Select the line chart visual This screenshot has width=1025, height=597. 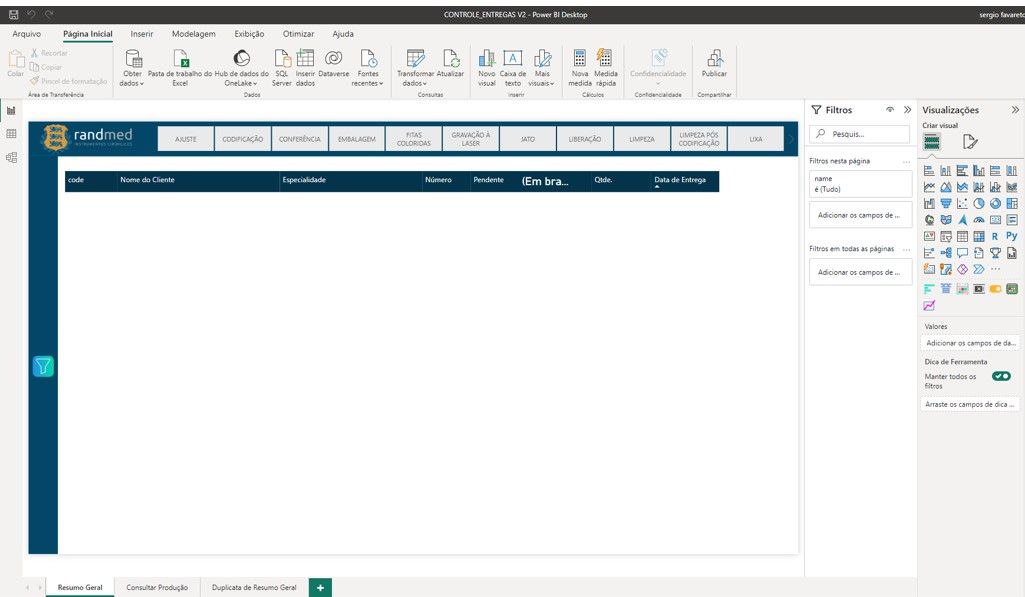tap(929, 187)
